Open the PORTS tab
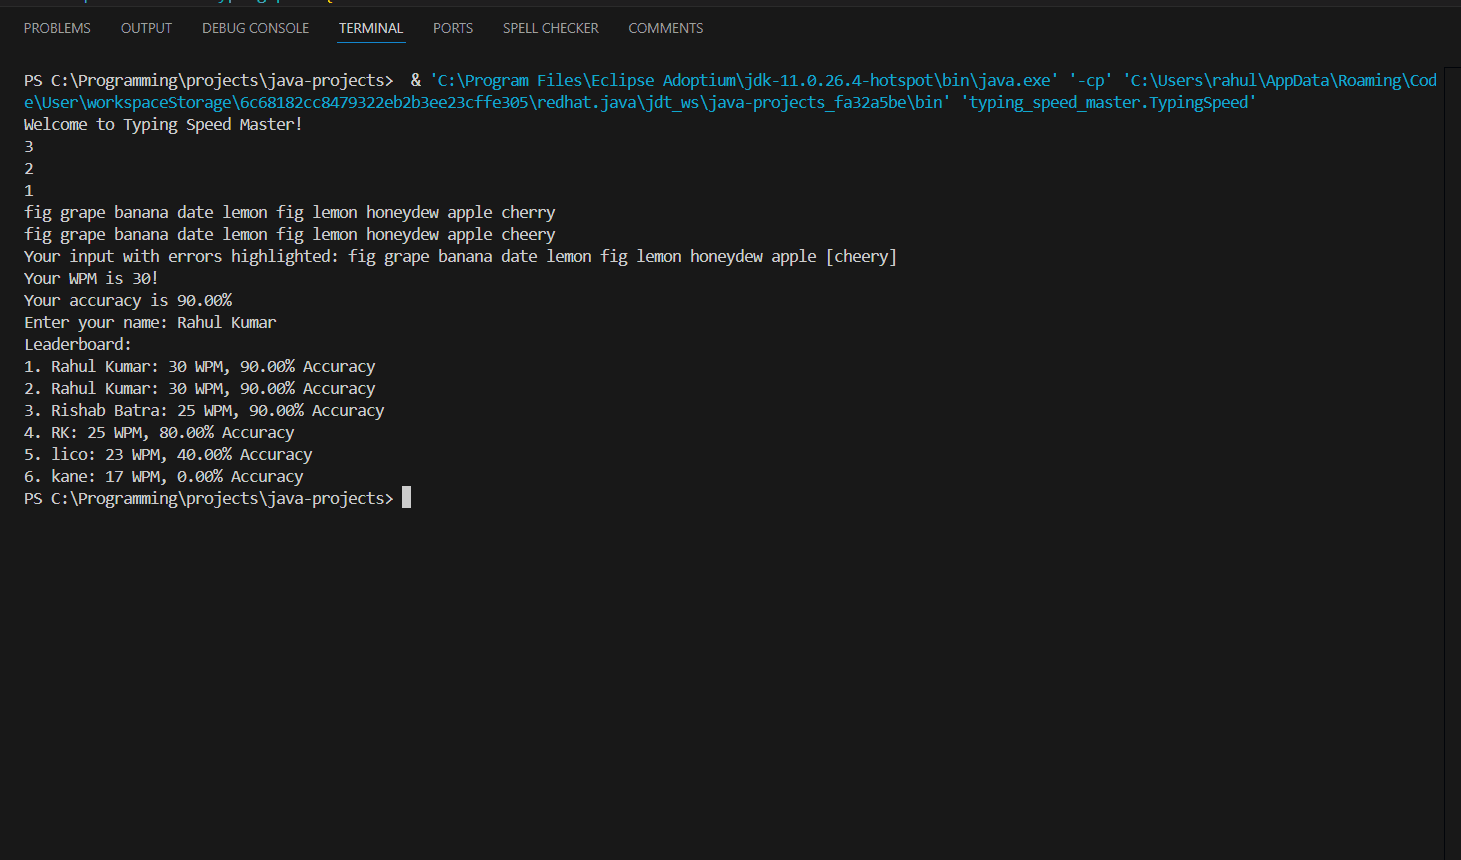Image resolution: width=1461 pixels, height=860 pixels. pyautogui.click(x=453, y=28)
